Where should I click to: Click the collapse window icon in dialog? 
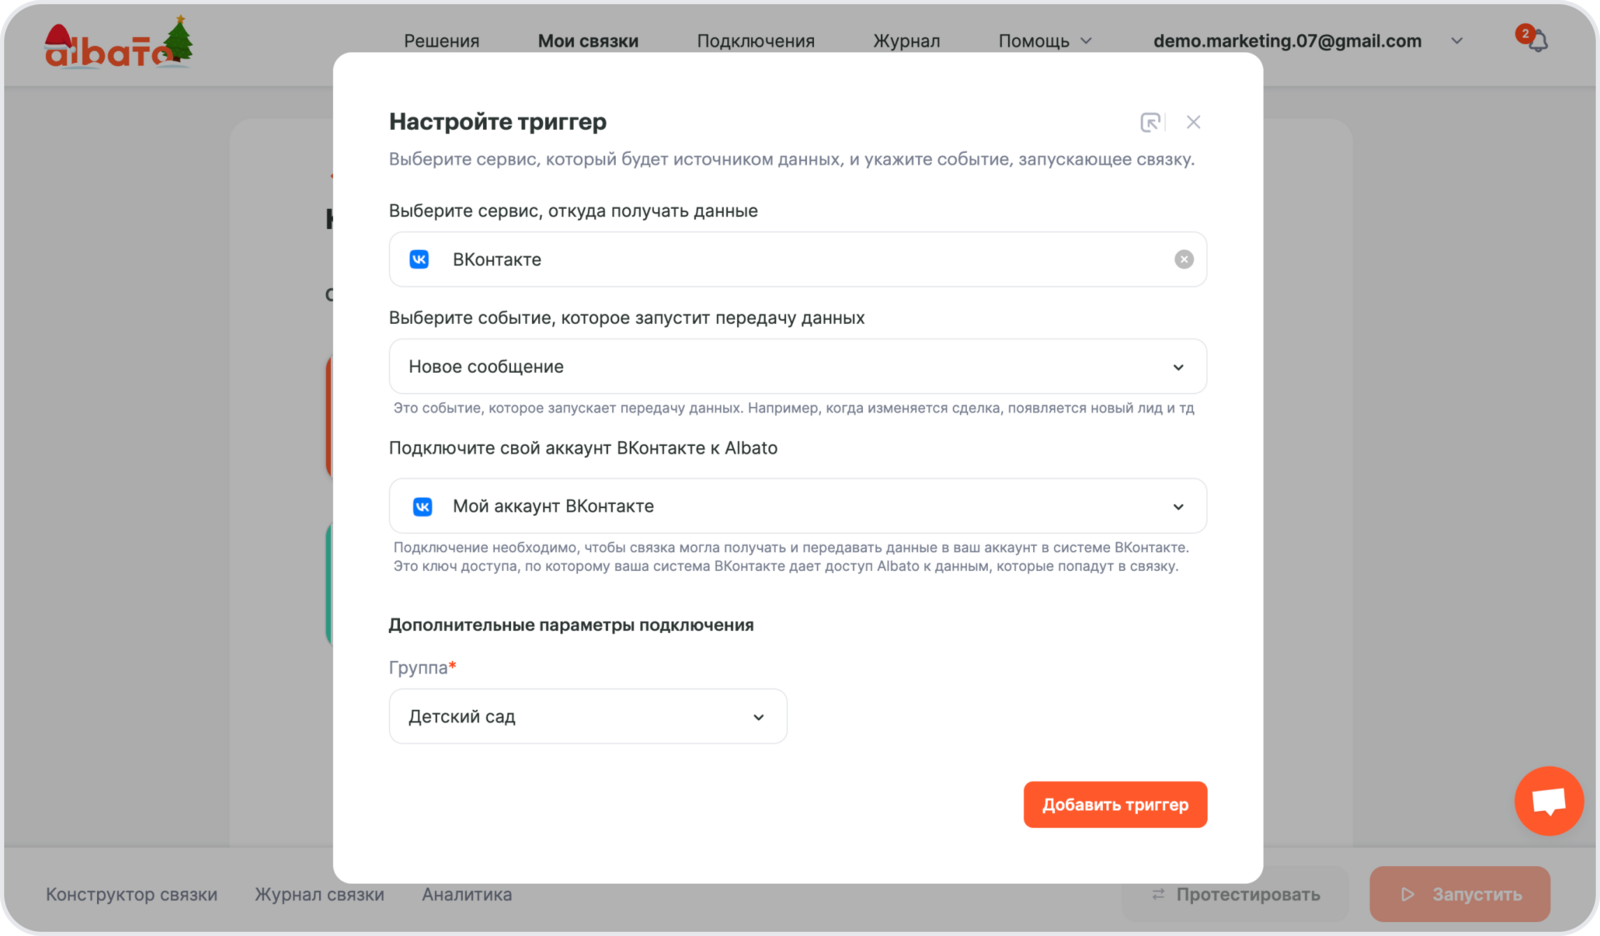click(x=1150, y=122)
